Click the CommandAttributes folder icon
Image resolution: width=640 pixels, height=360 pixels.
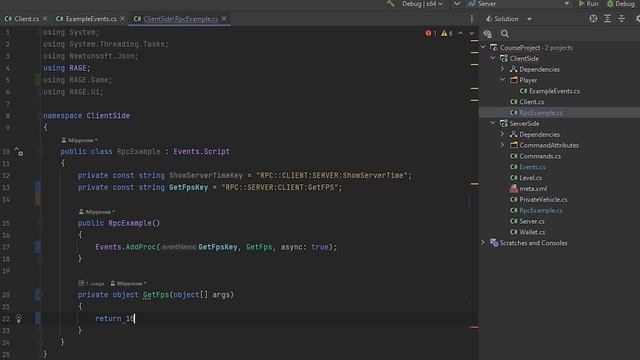[x=513, y=145]
